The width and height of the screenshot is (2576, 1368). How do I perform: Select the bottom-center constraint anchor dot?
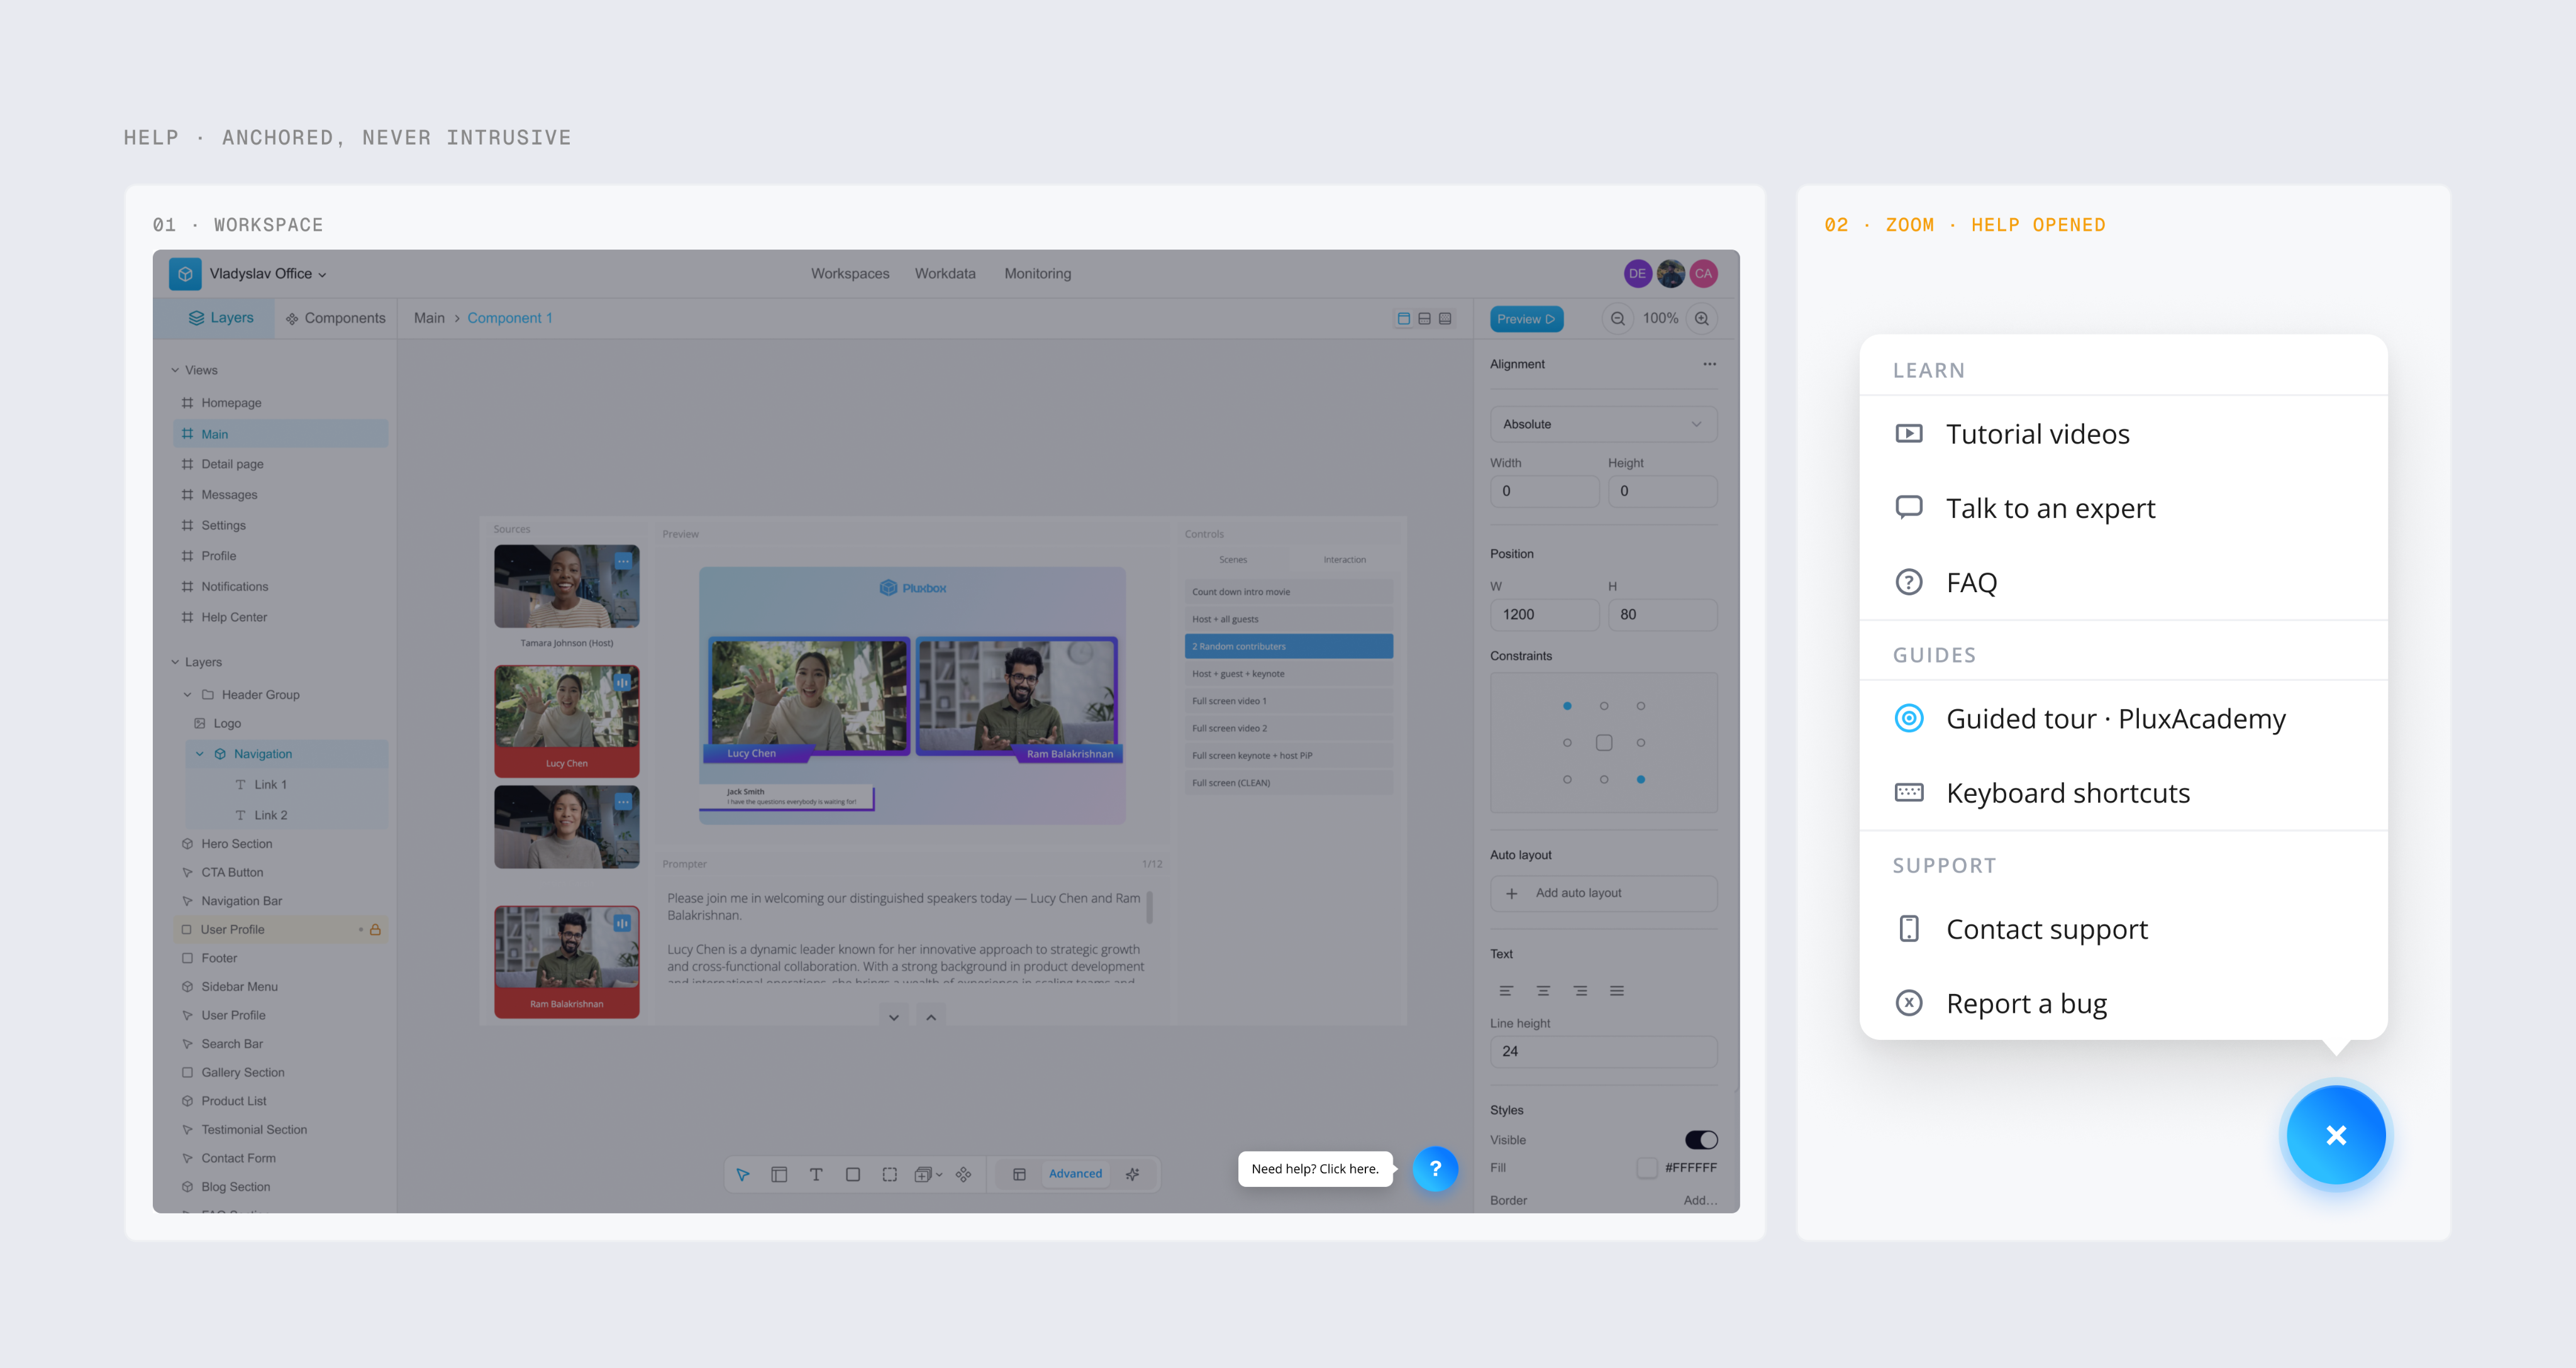tap(1604, 779)
